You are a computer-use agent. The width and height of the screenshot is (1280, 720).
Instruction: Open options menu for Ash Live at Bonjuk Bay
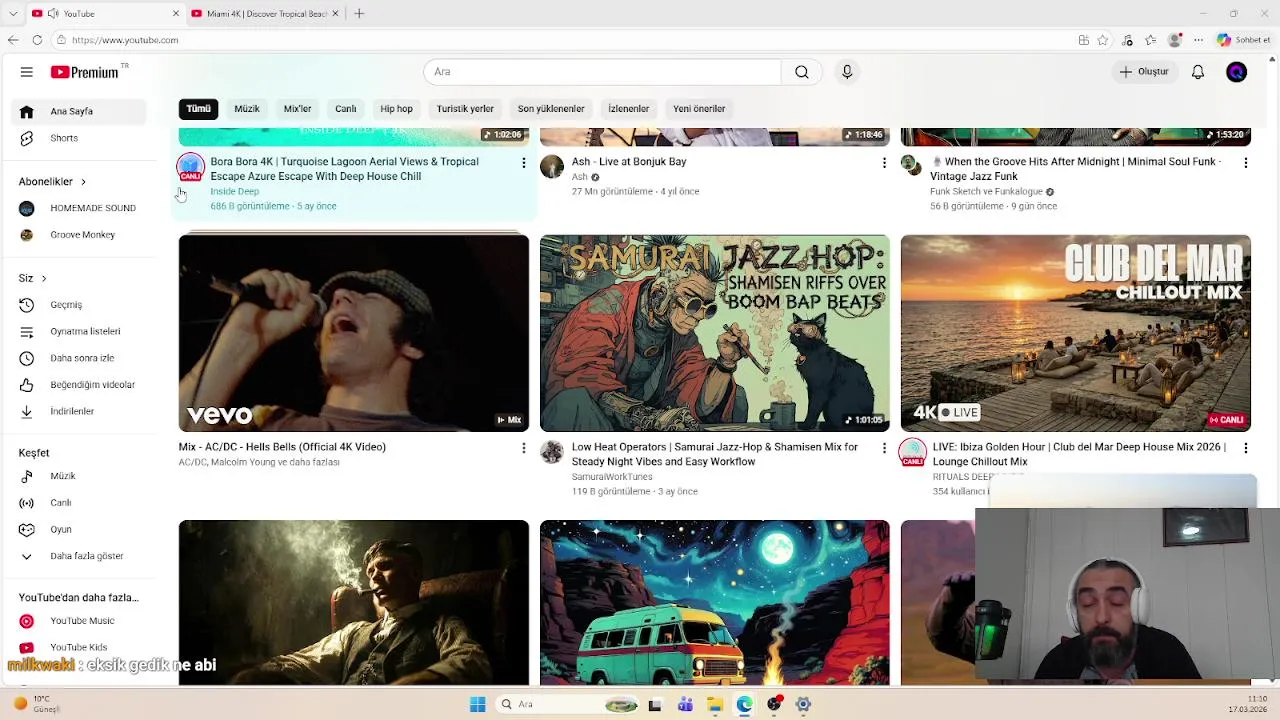(x=884, y=162)
